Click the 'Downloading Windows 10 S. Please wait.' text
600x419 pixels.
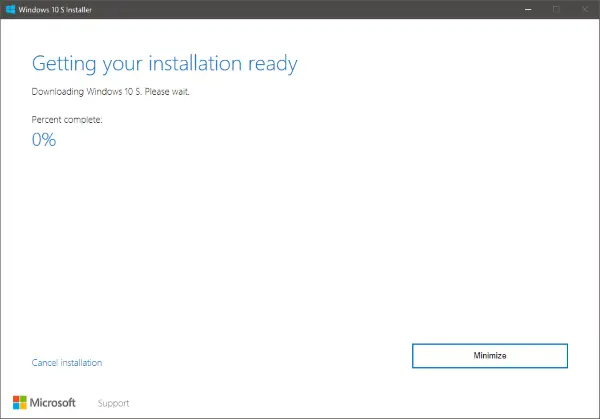111,92
